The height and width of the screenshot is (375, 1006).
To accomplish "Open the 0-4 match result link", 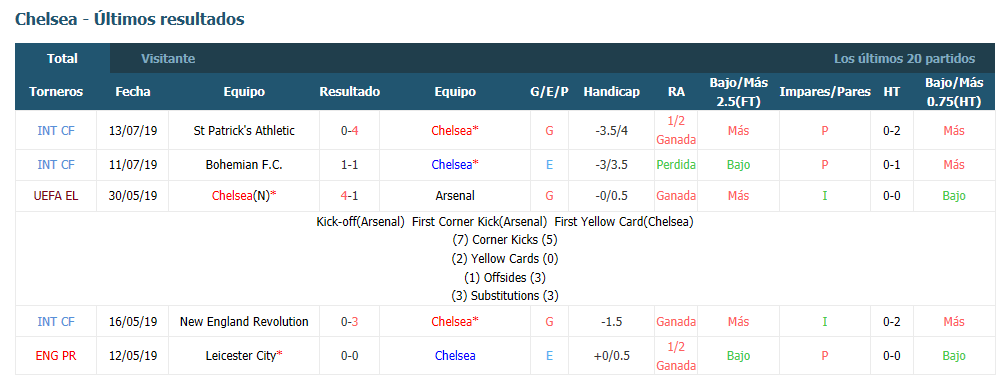I will 350,130.
